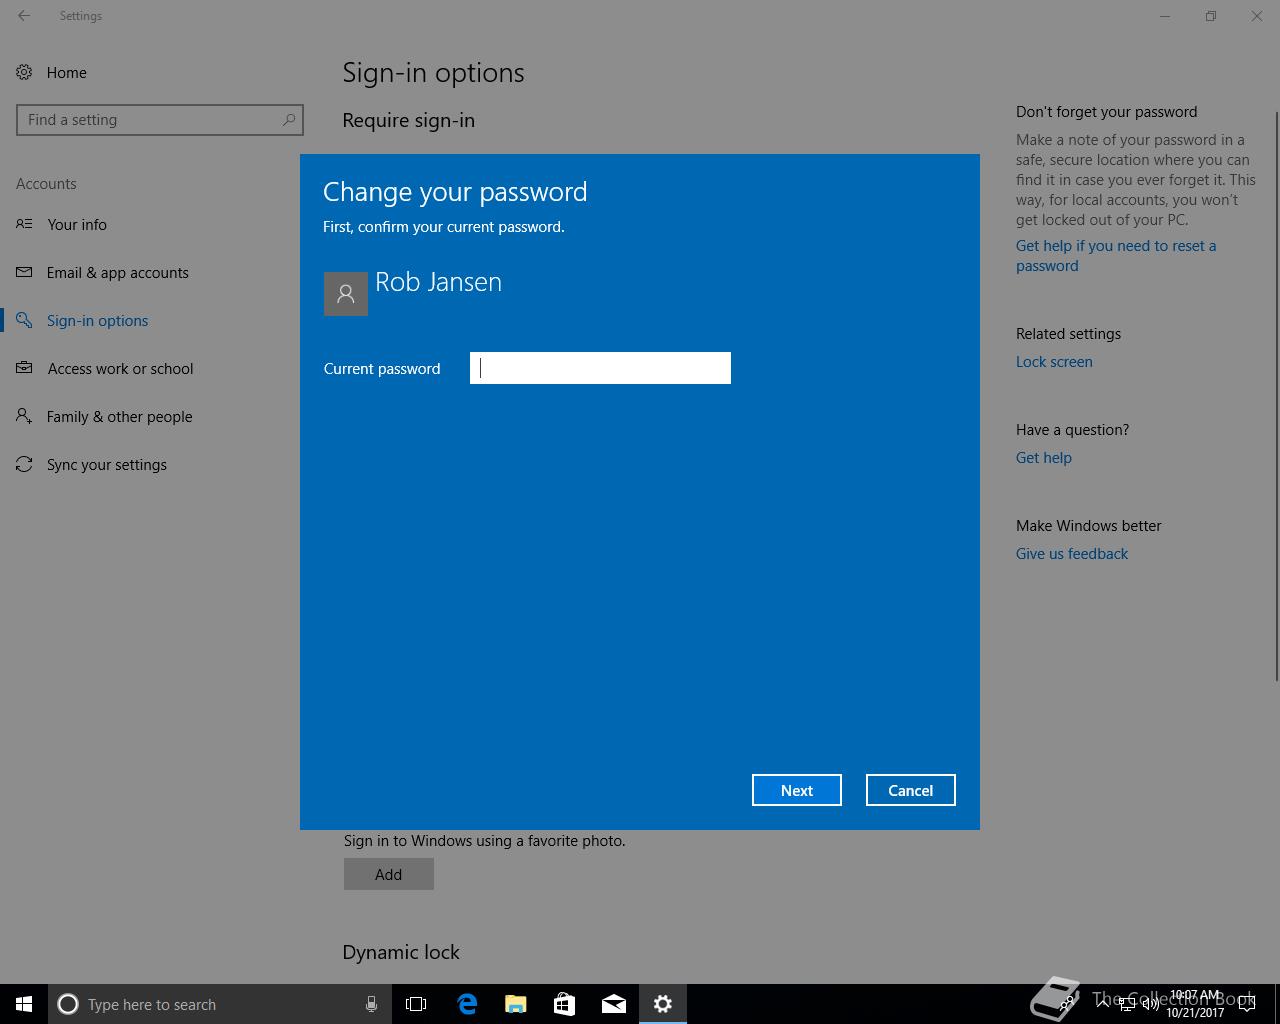
Task: Click the Email & app accounts envelope icon
Action: pos(24,272)
